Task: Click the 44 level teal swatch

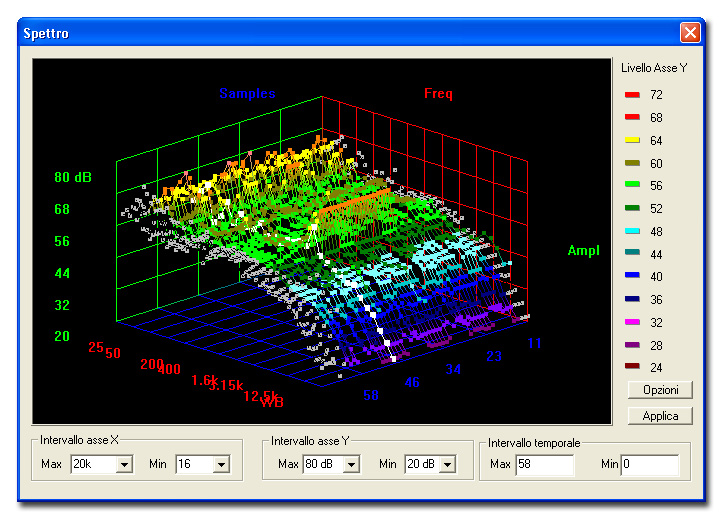Action: pos(632,252)
